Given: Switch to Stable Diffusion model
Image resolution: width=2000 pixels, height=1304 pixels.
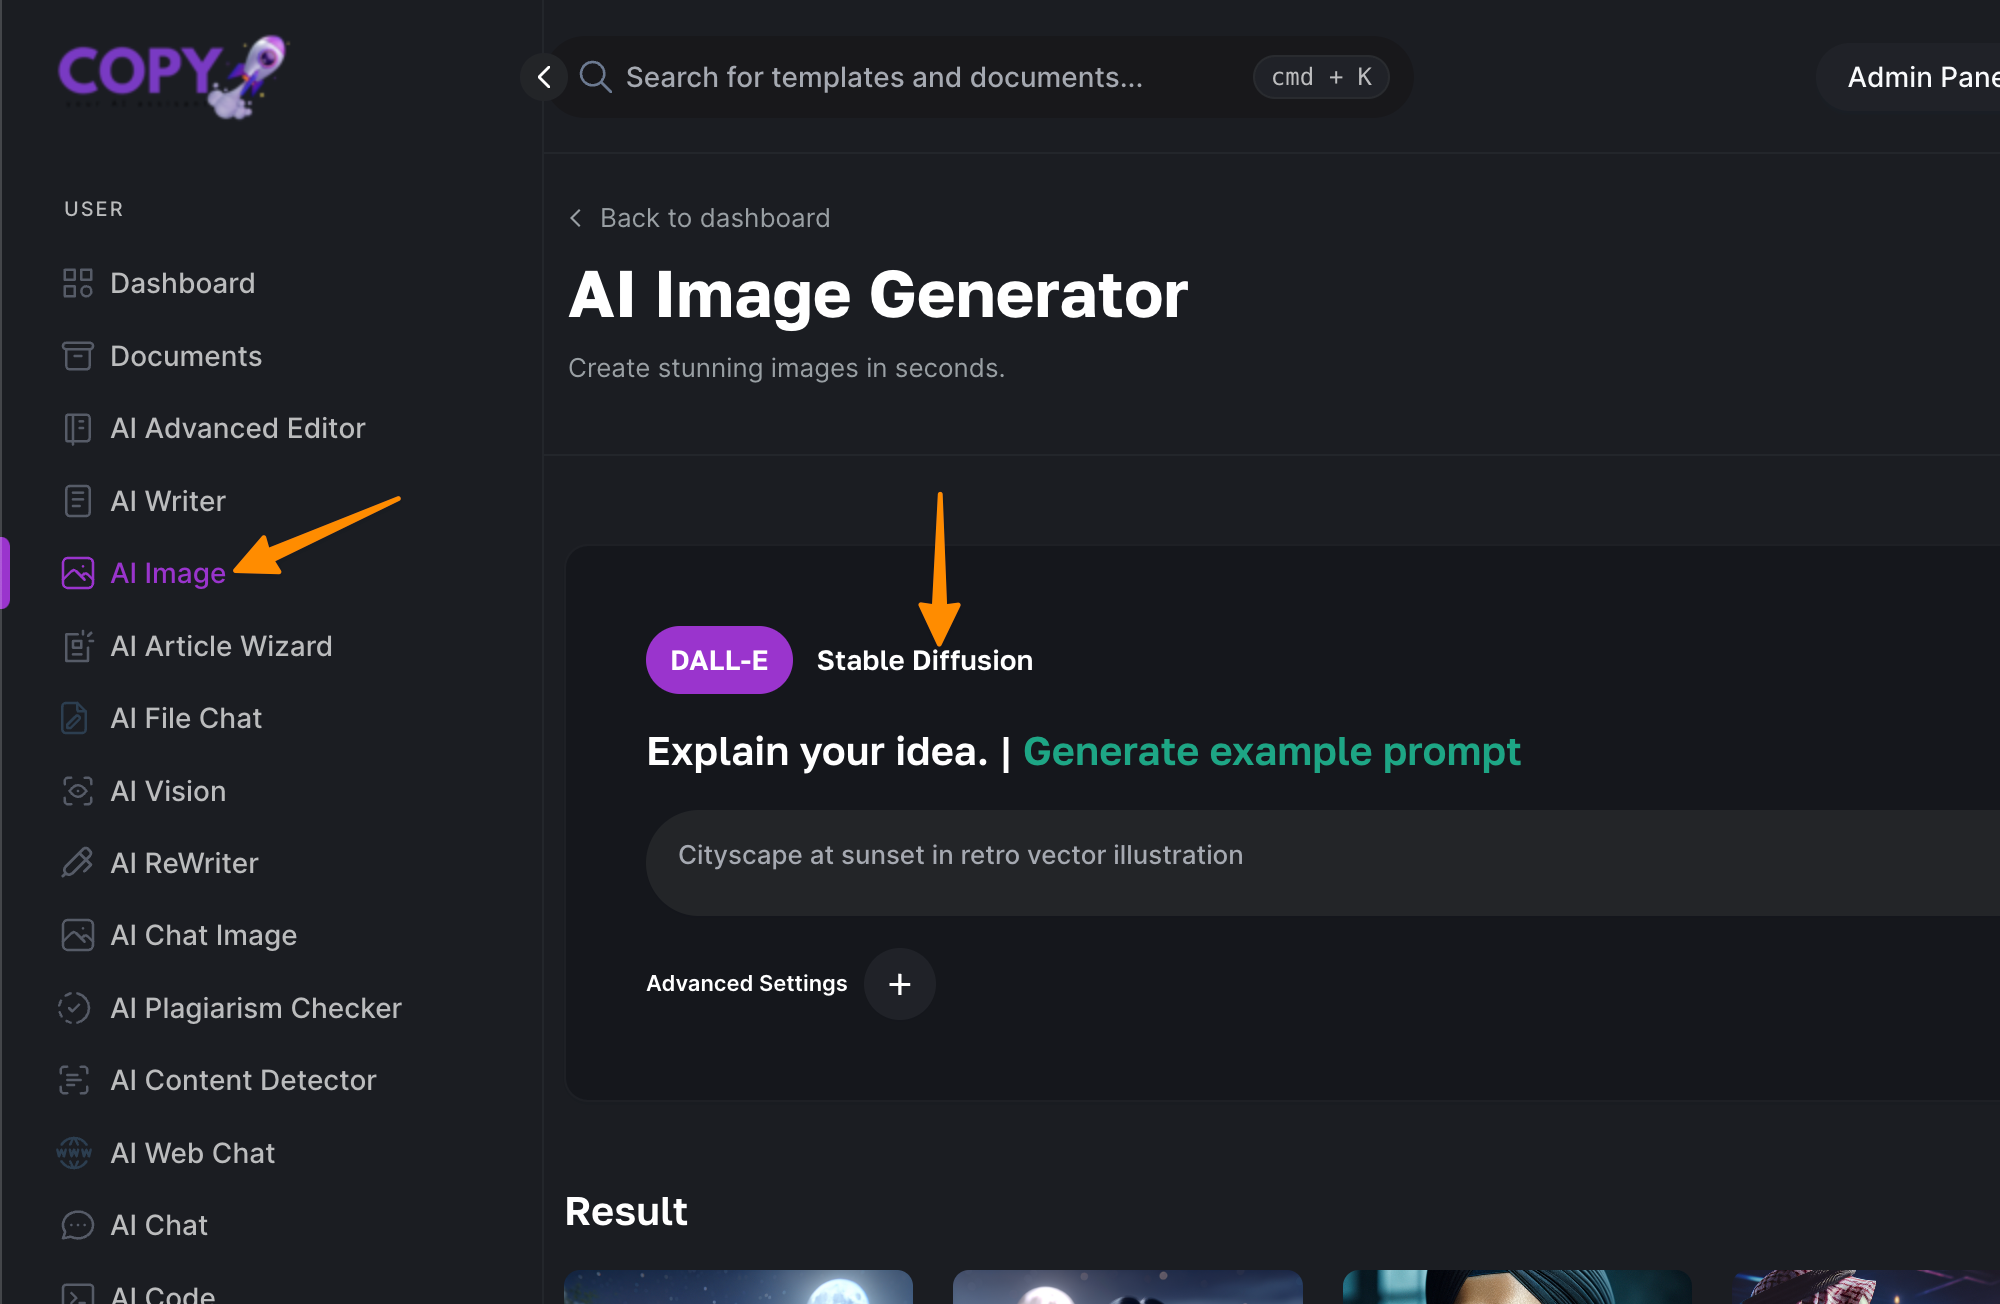Looking at the screenshot, I should pyautogui.click(x=924, y=660).
